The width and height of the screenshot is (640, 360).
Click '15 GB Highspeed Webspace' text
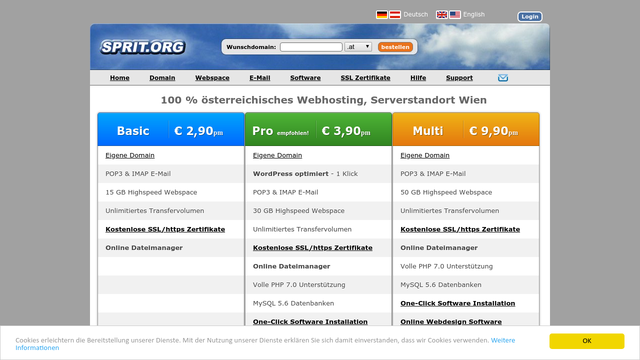pyautogui.click(x=151, y=192)
